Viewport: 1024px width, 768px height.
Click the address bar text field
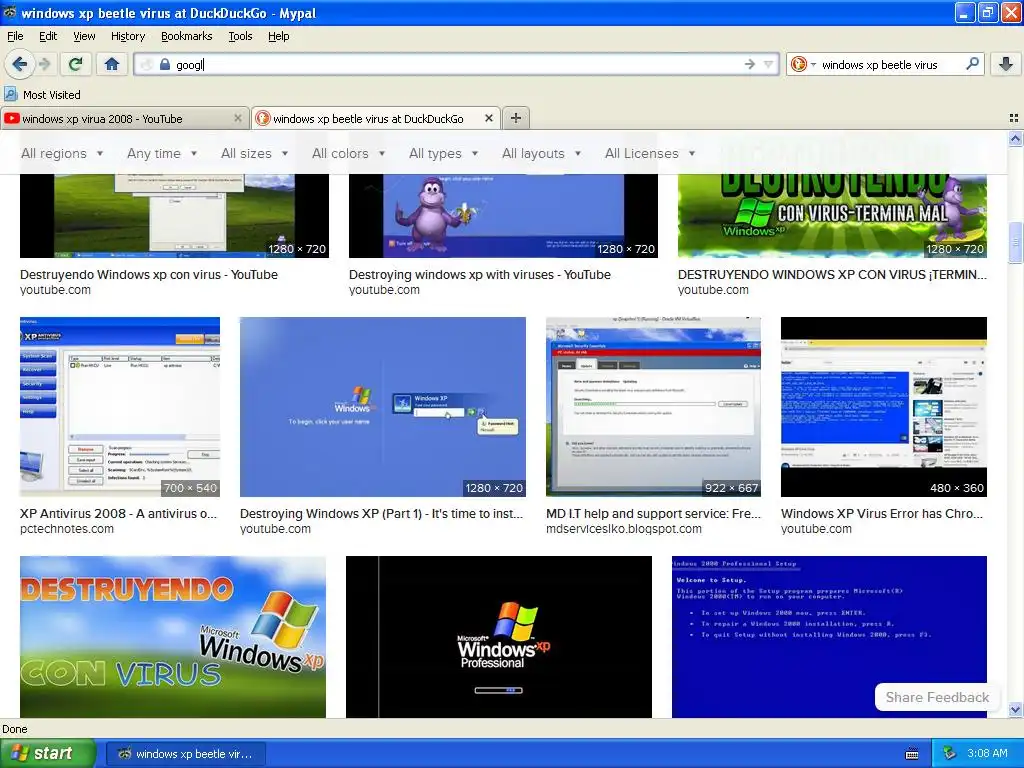click(x=457, y=64)
